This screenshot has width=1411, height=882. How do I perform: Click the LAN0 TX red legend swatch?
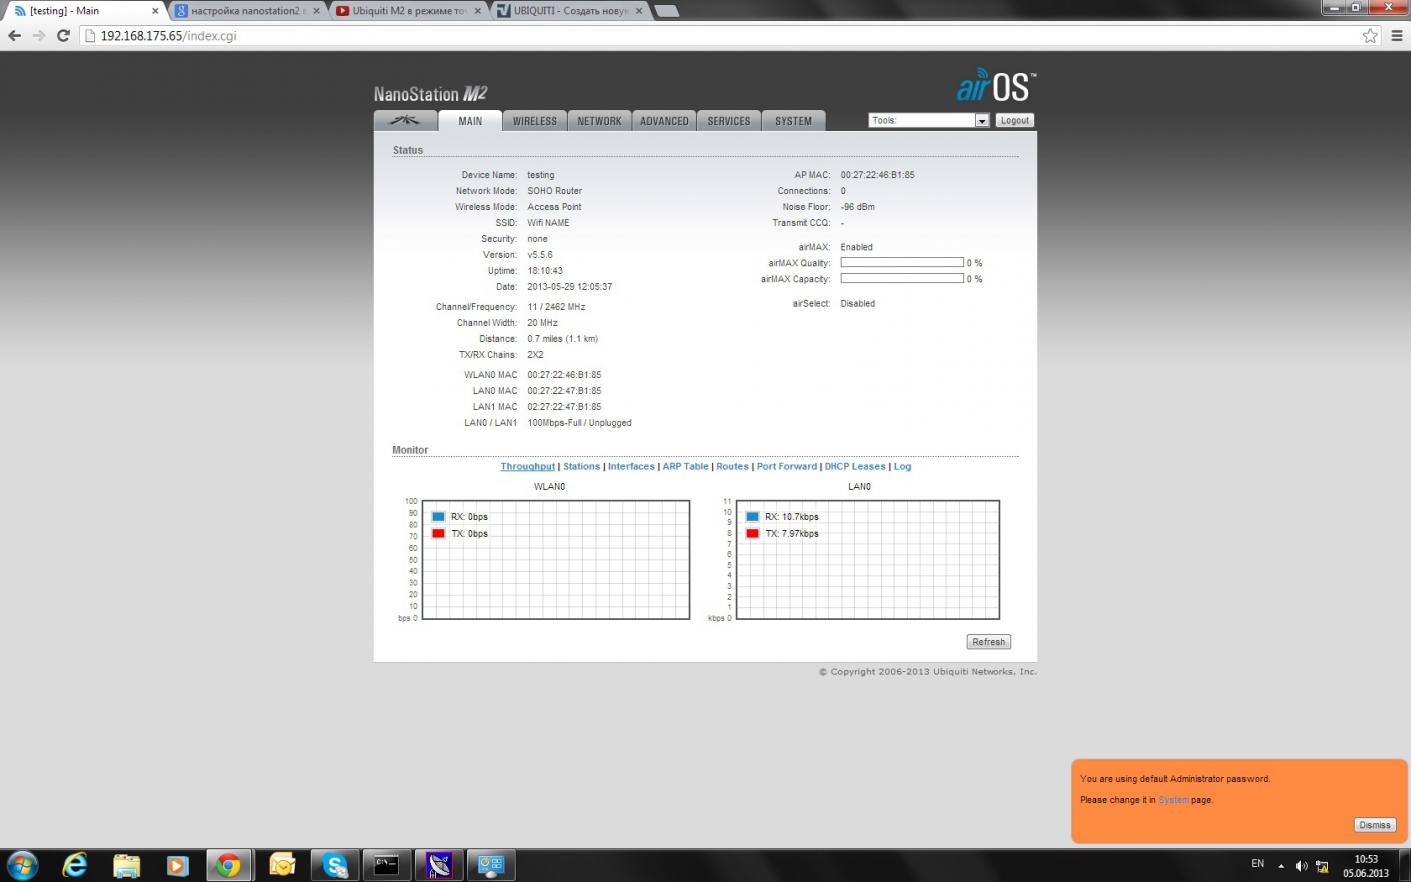point(752,534)
